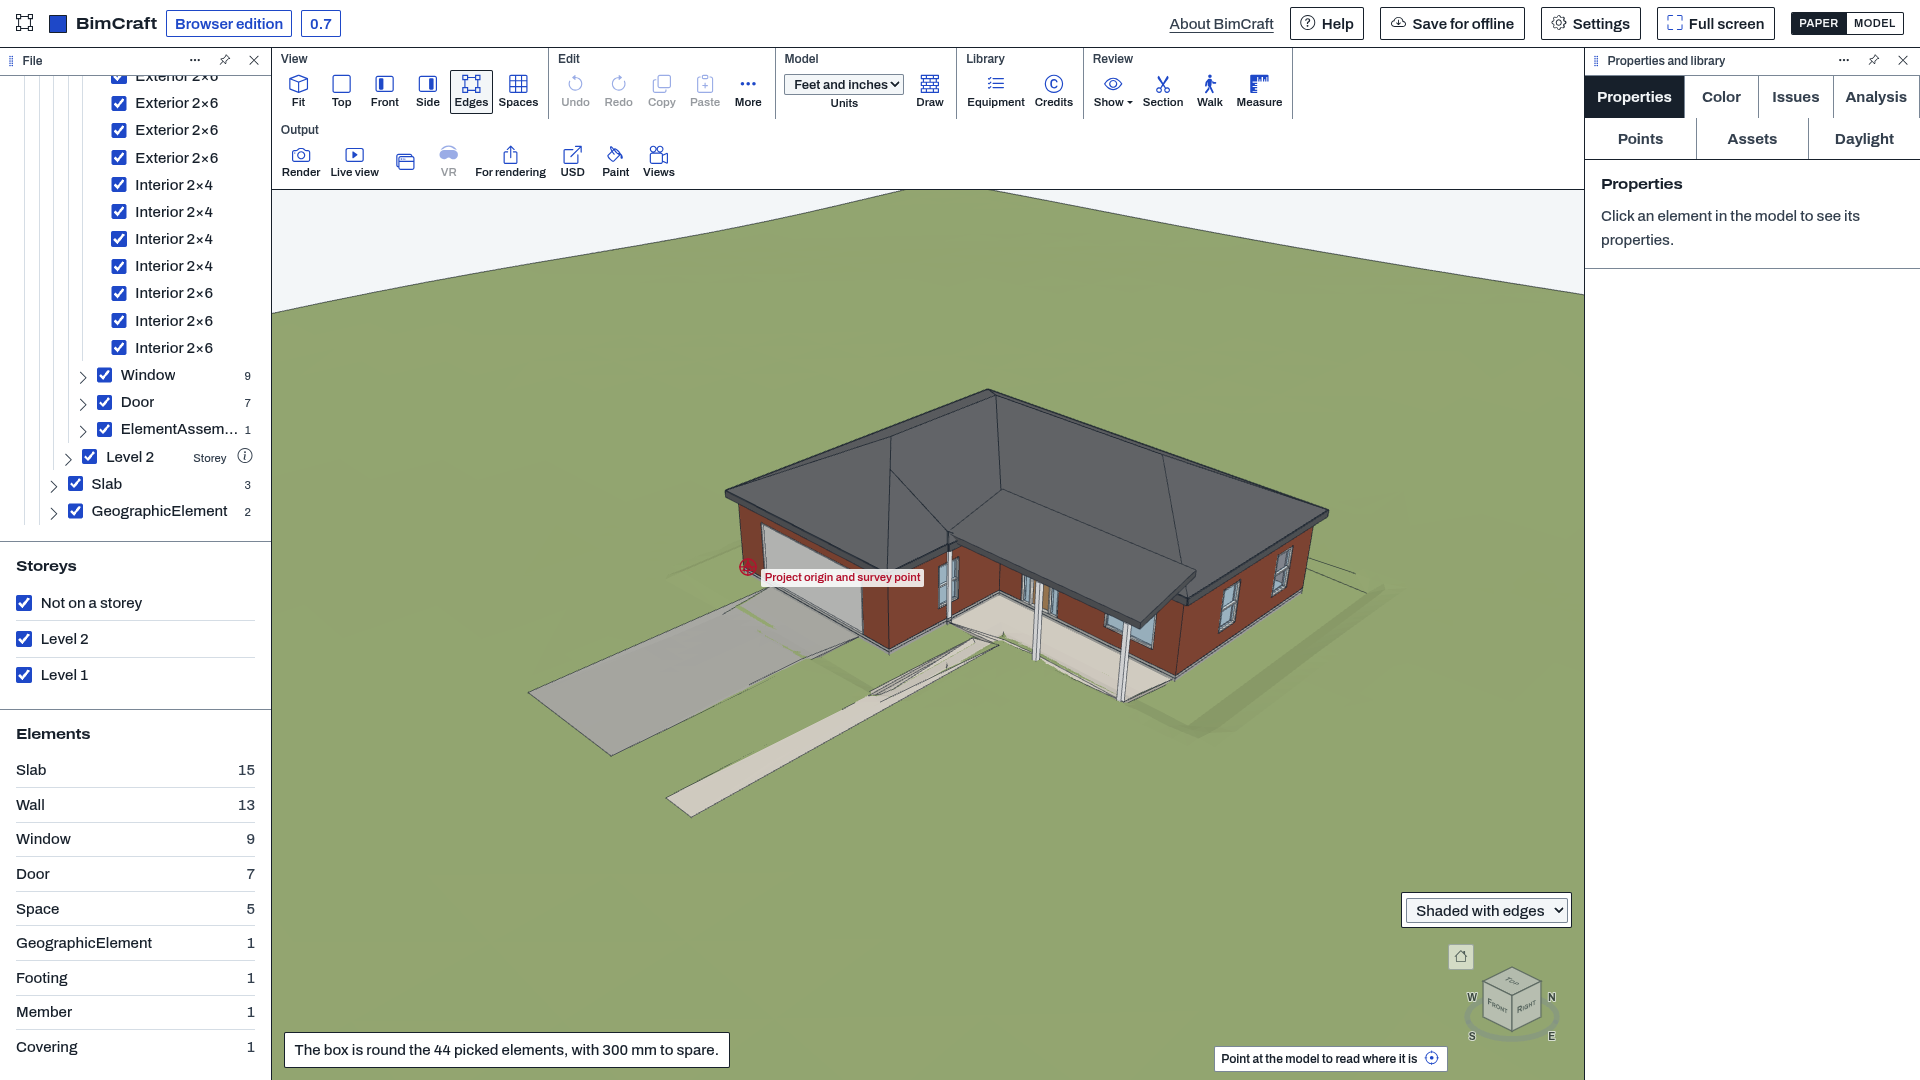Switch to the Issues tab

click(x=1795, y=97)
